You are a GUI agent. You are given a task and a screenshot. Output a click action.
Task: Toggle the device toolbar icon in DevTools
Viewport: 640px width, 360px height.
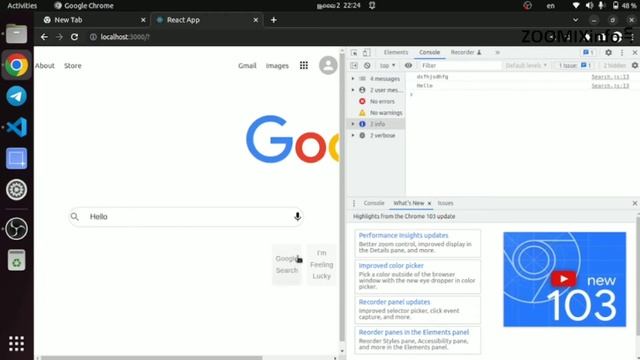point(366,53)
